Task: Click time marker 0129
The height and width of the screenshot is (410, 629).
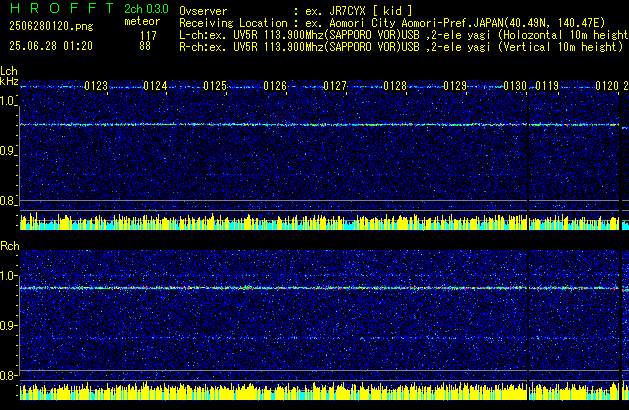Action: [x=455, y=86]
